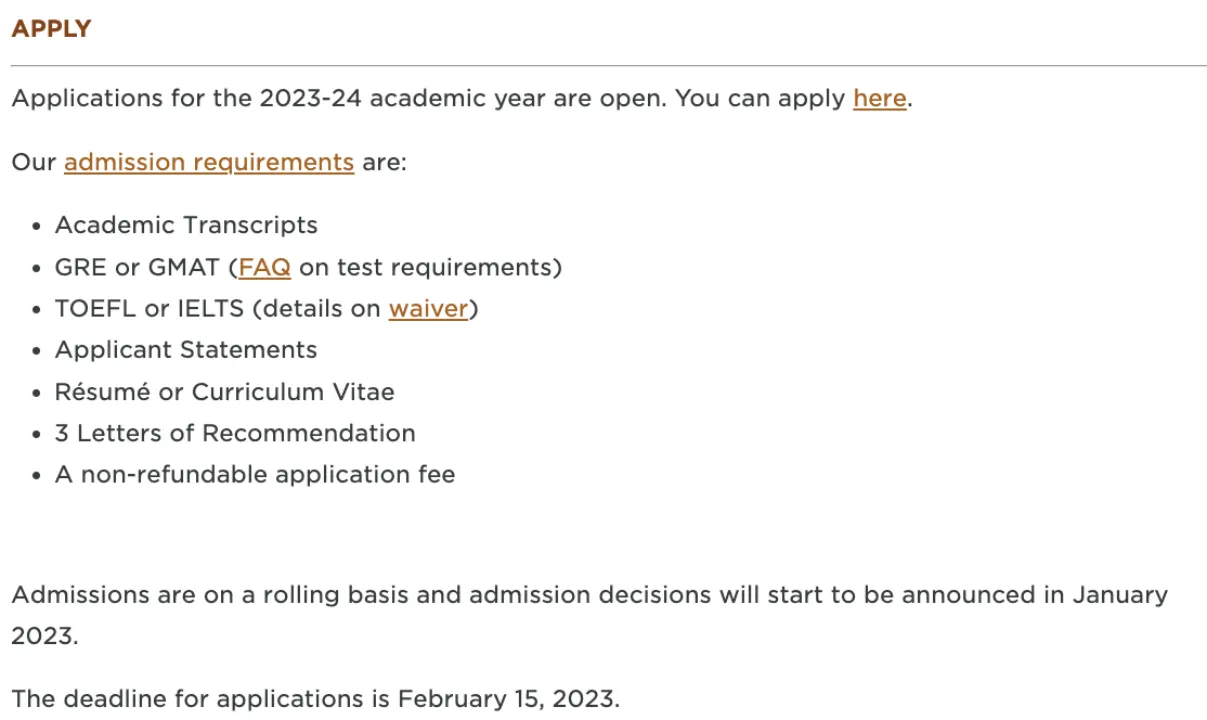The width and height of the screenshot is (1207, 720).
Task: Click the Academic Transcripts list item
Action: (x=186, y=225)
